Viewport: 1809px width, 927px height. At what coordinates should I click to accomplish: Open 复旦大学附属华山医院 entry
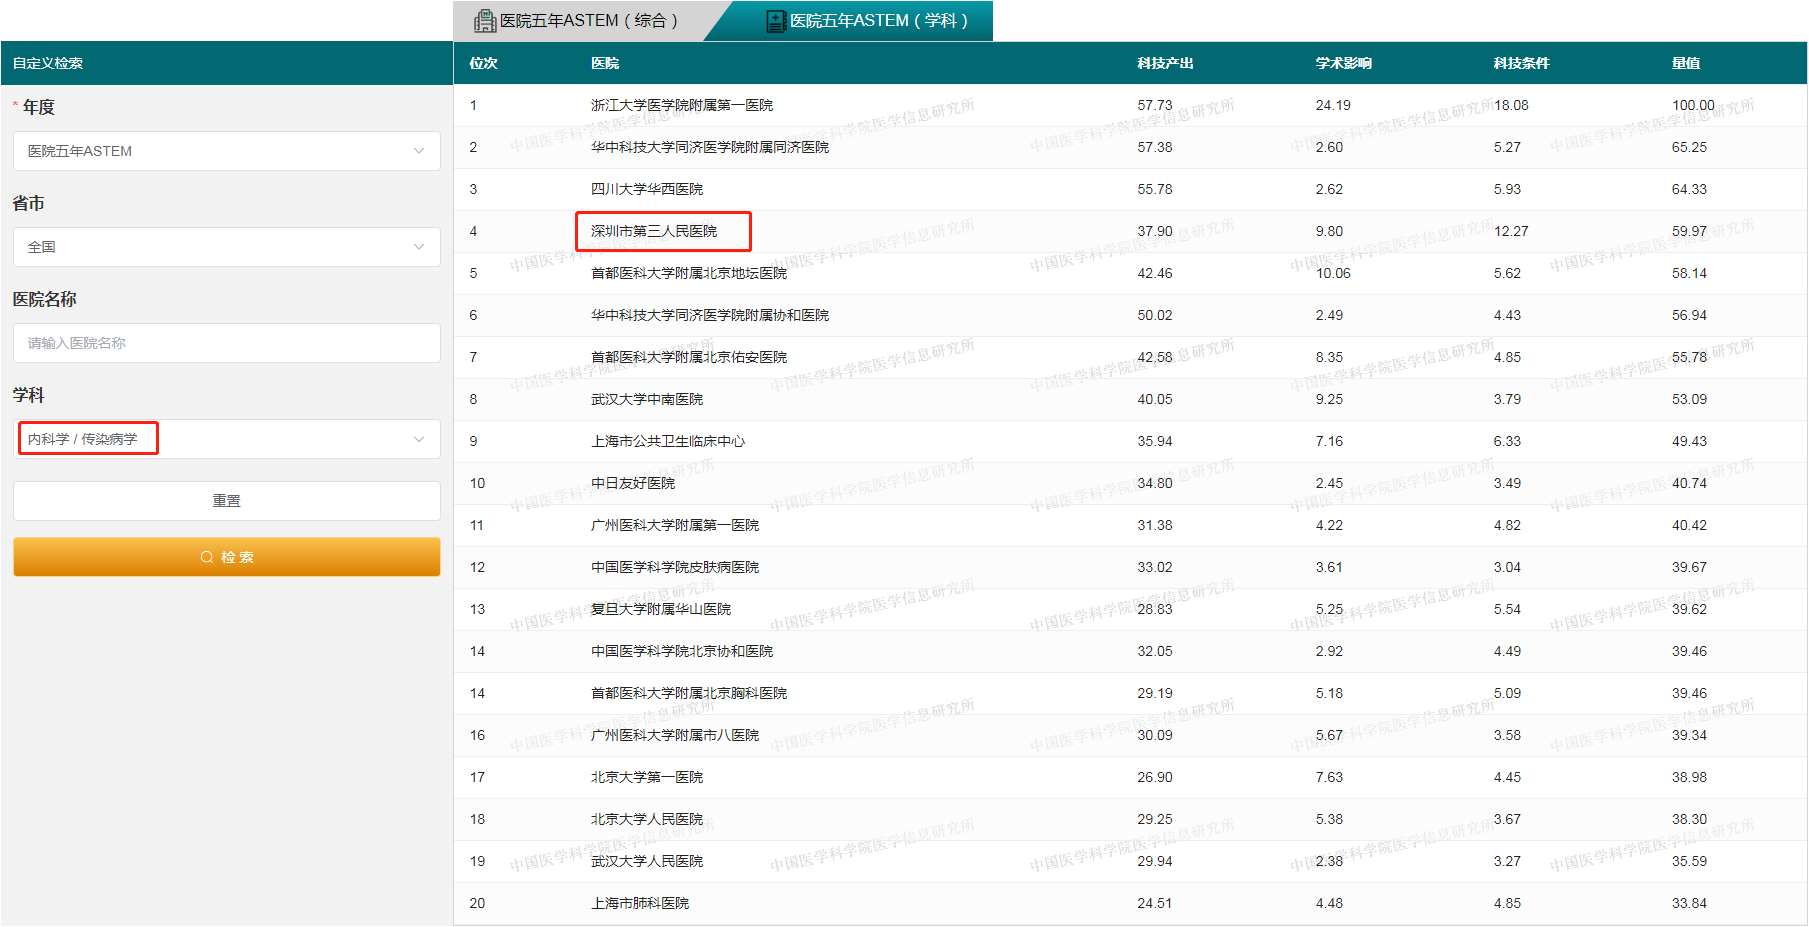click(659, 609)
